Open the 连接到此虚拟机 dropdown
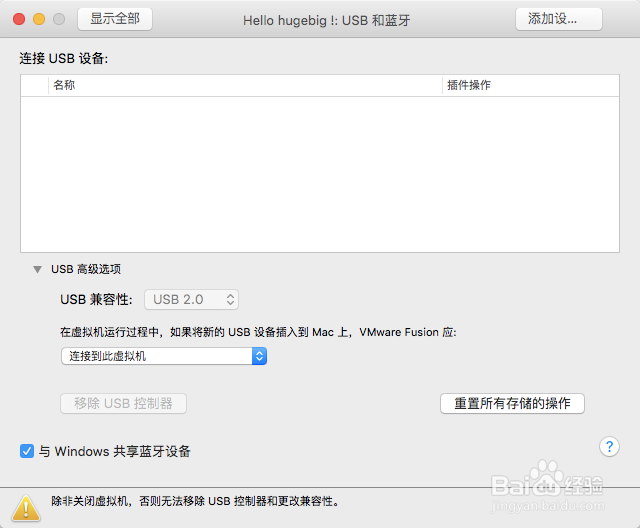Image resolution: width=640 pixels, height=528 pixels. click(164, 356)
